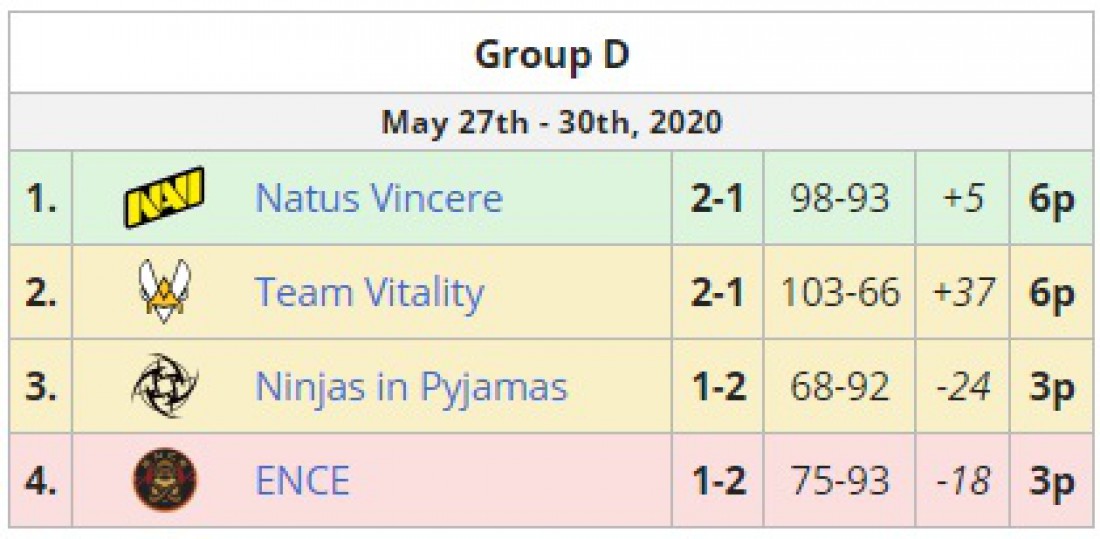1100x539 pixels.
Task: Open the ENCE team link
Action: point(302,481)
